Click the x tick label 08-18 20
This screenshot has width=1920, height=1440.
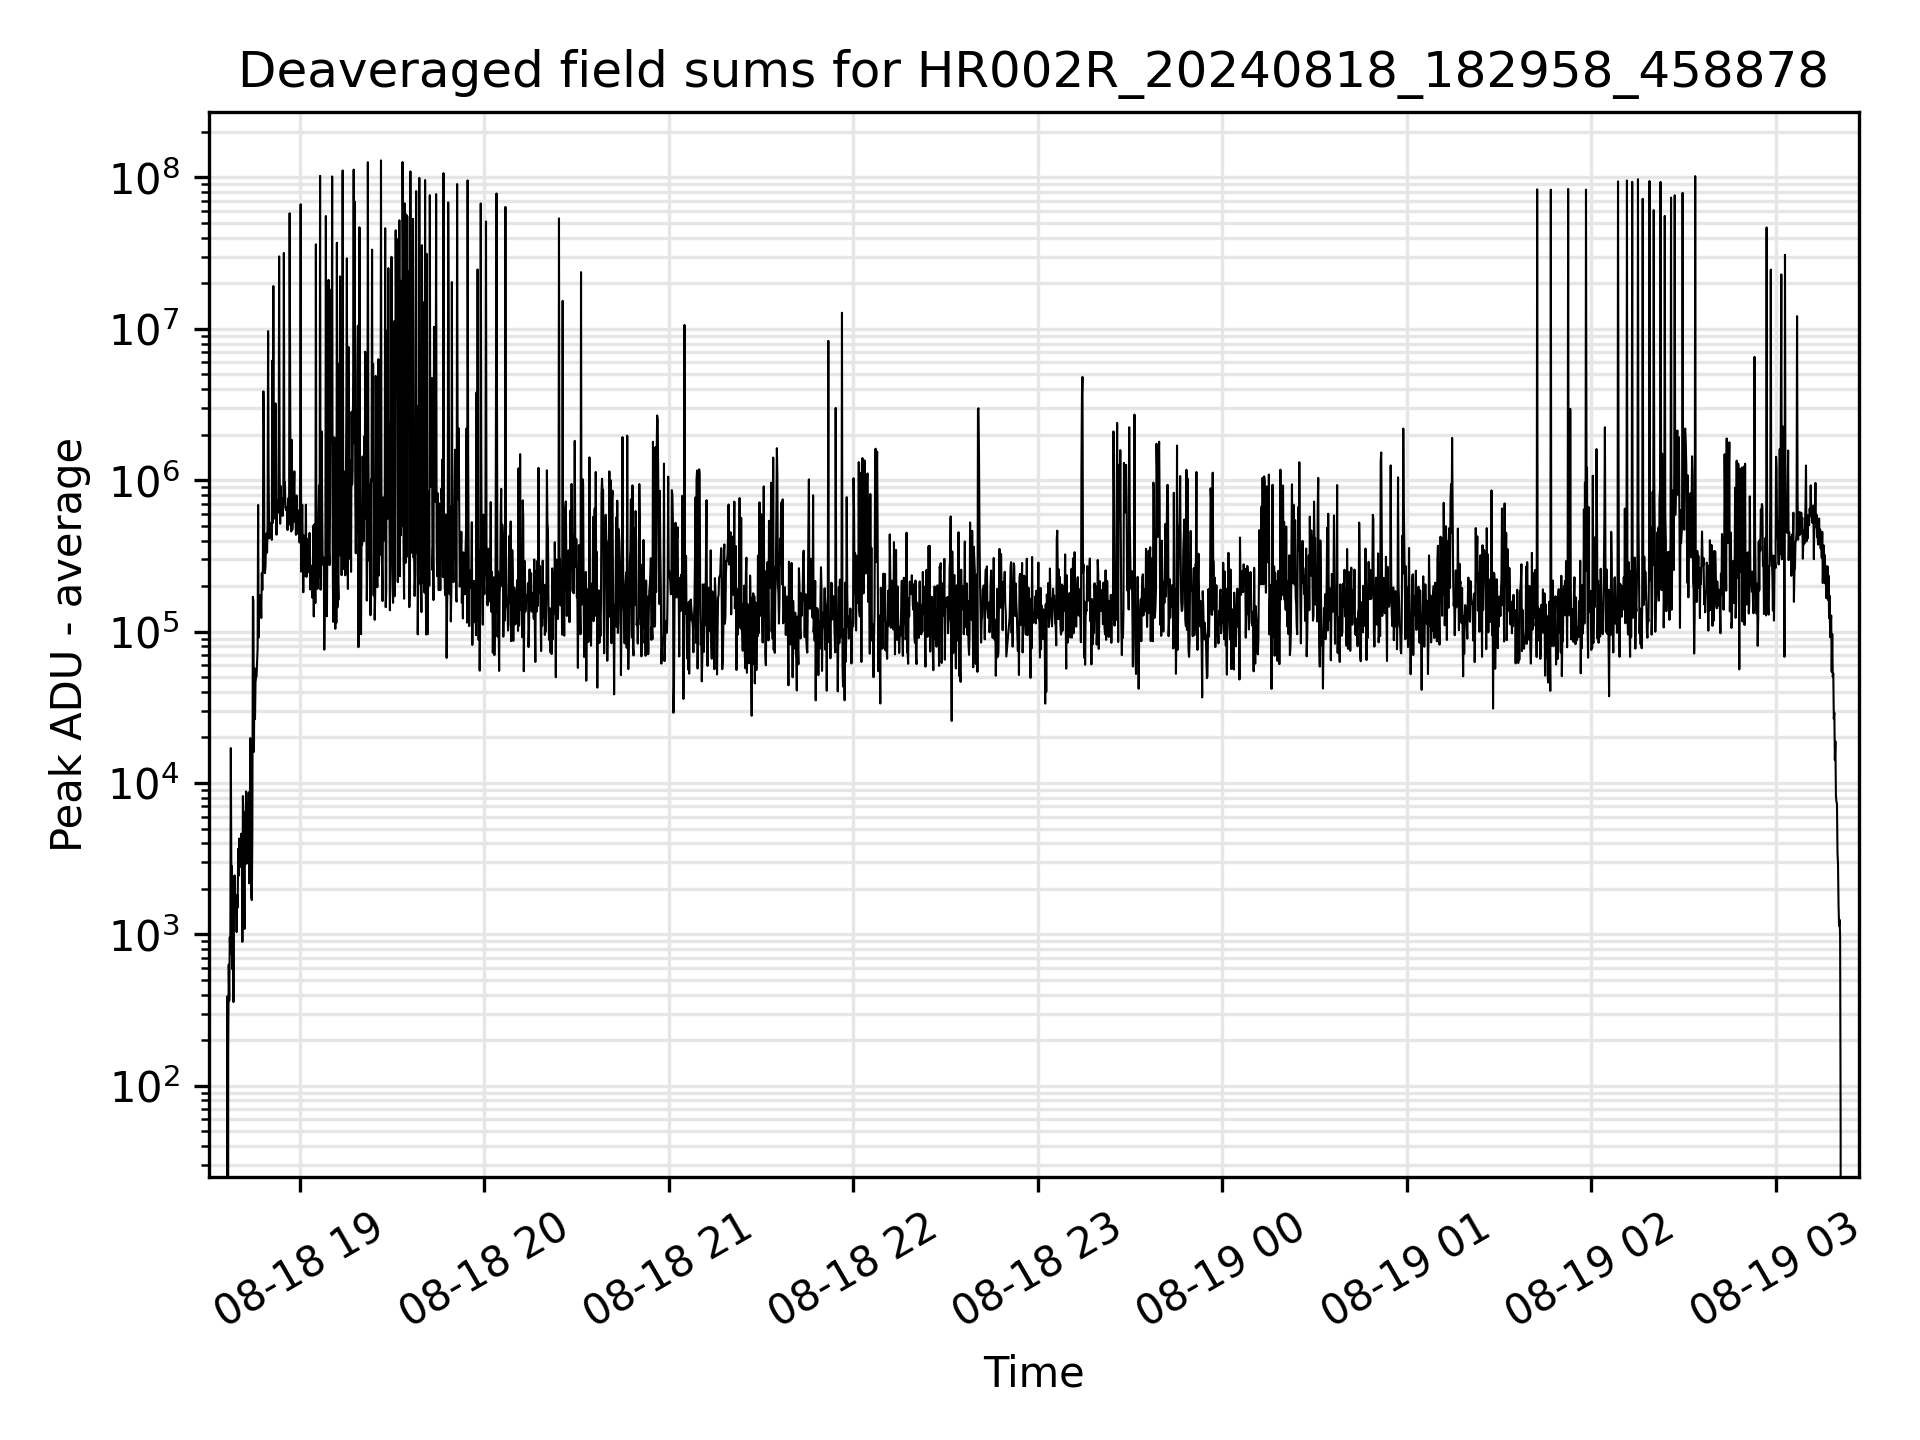[483, 1268]
